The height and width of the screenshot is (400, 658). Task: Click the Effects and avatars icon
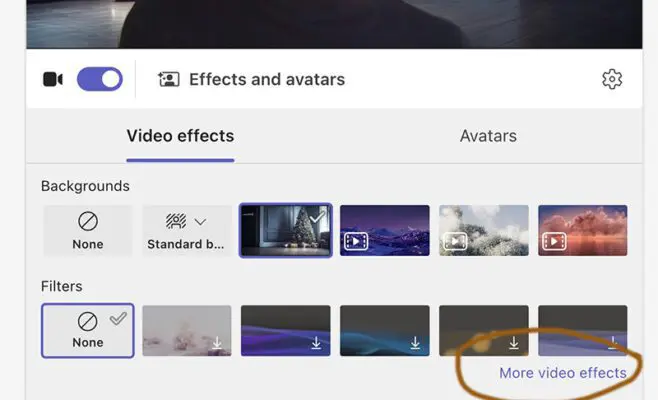[169, 79]
